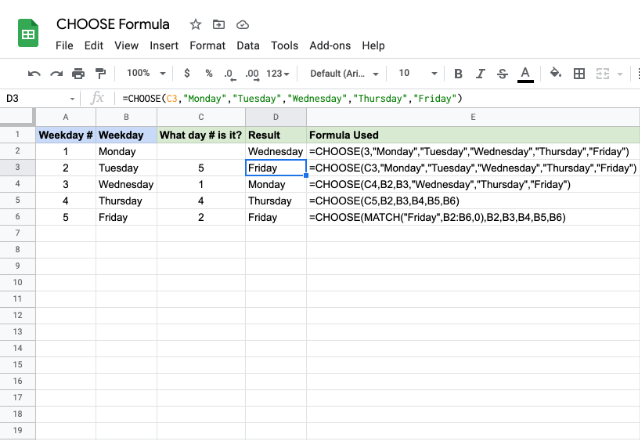
Task: Select column B header
Action: (126, 117)
